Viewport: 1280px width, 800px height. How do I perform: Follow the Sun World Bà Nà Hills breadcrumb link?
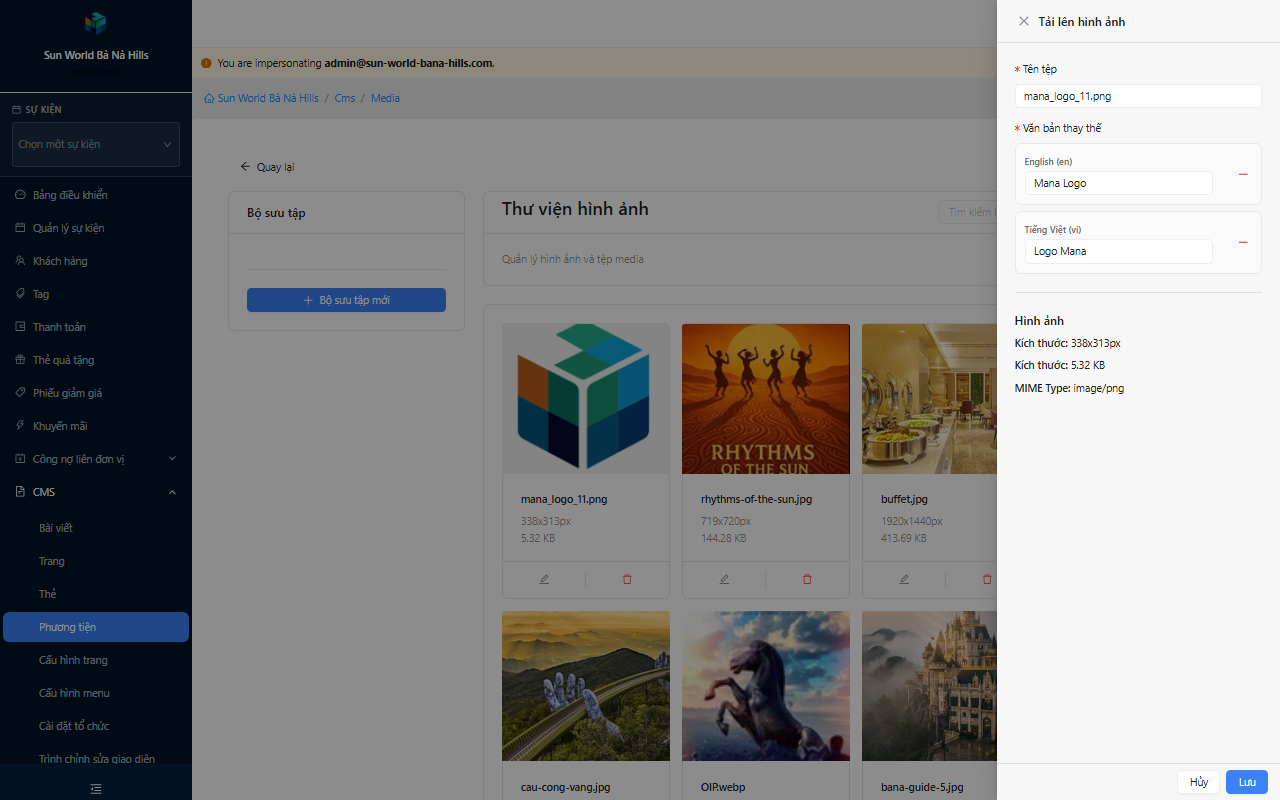pos(268,98)
